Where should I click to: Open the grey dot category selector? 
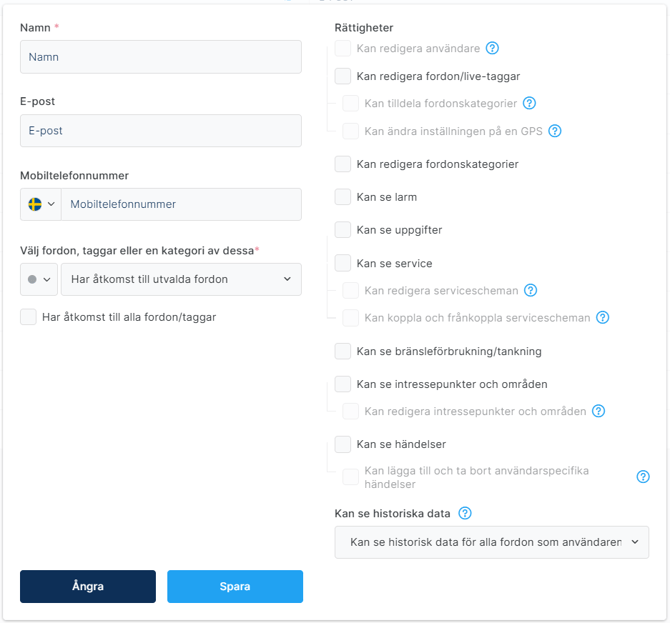pos(39,279)
